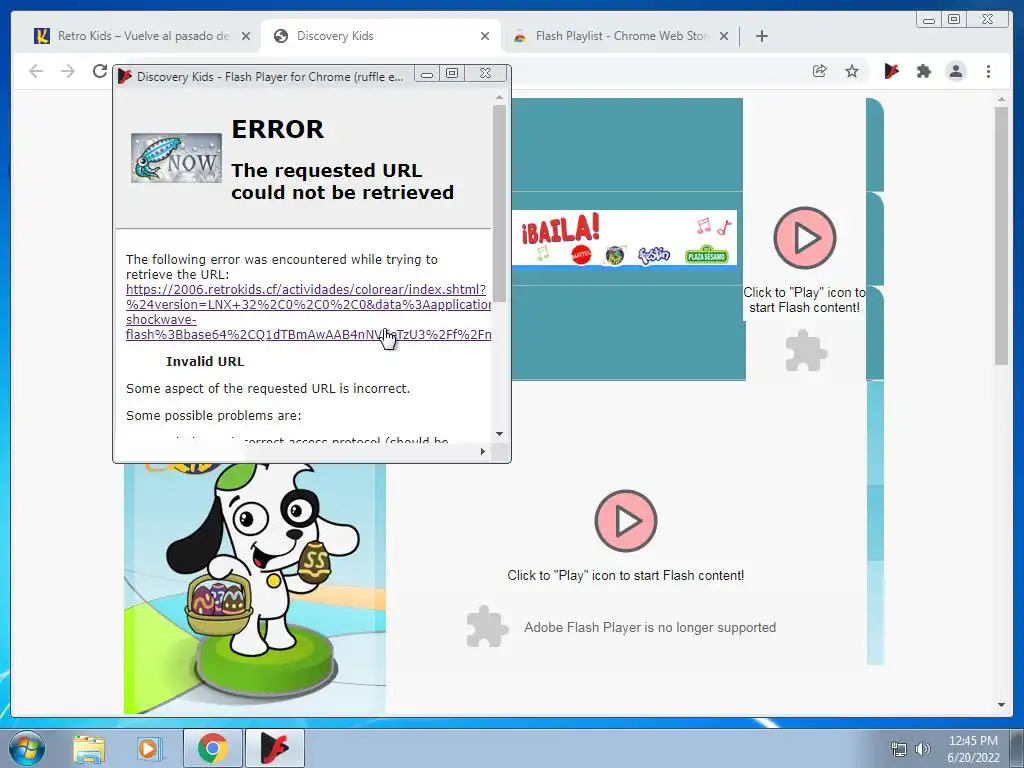
Task: Click the Plaza Sésamo logo in banner
Action: point(707,255)
